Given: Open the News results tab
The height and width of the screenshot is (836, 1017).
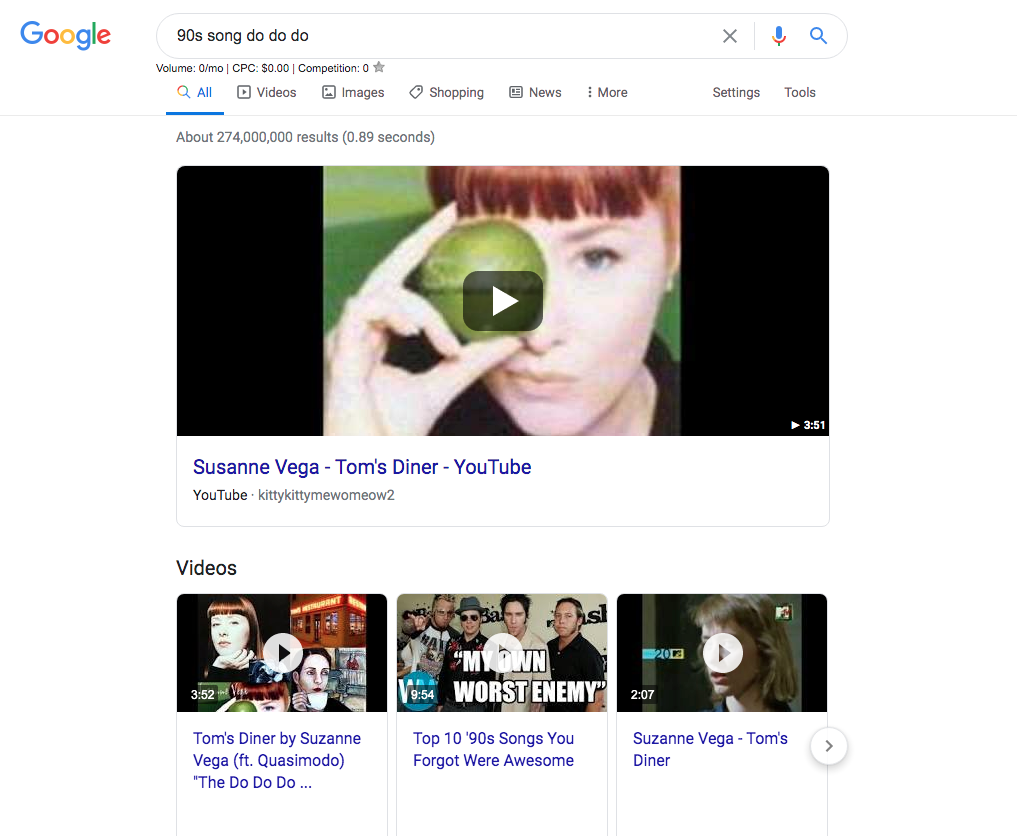Looking at the screenshot, I should [x=535, y=92].
